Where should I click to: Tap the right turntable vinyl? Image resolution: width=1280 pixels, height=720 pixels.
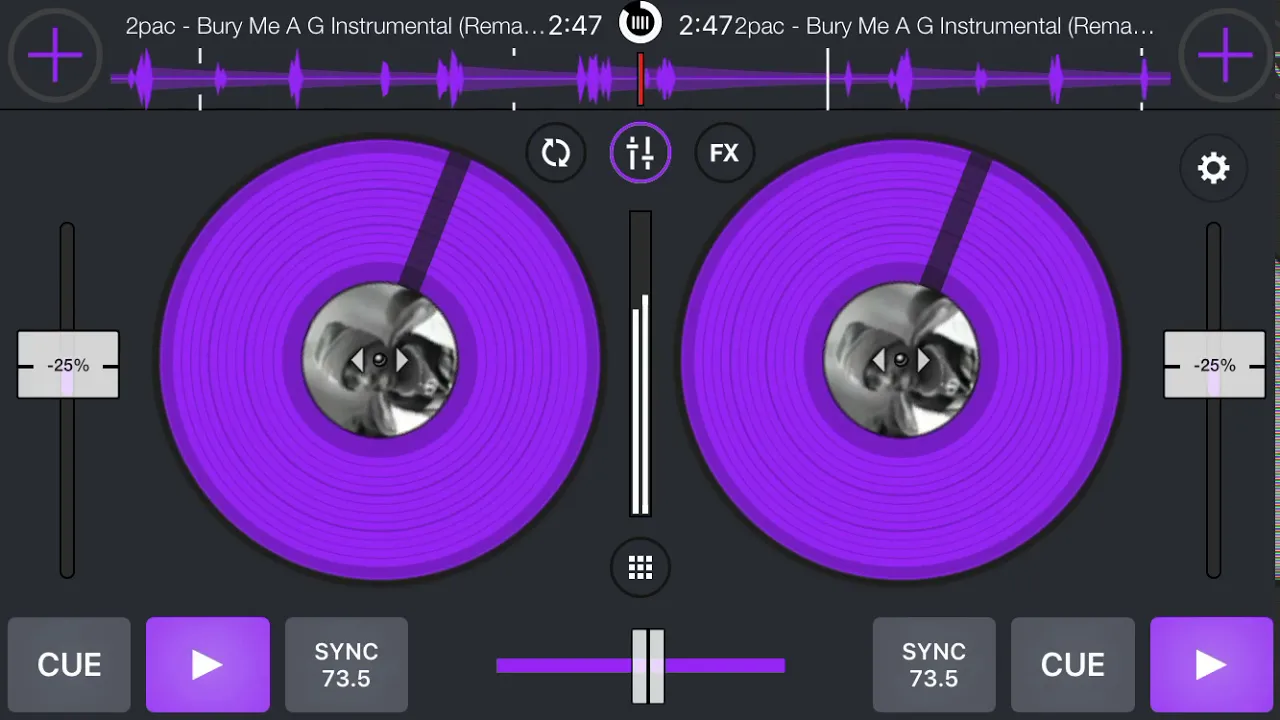901,360
